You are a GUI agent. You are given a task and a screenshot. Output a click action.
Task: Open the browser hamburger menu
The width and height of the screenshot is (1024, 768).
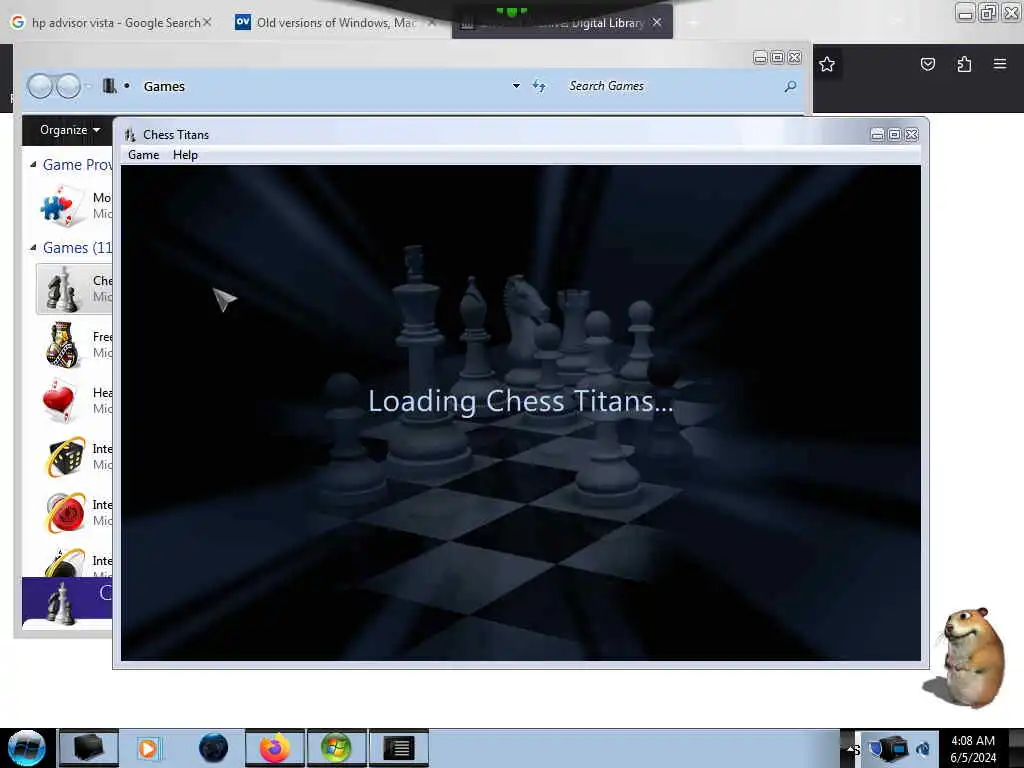point(999,64)
